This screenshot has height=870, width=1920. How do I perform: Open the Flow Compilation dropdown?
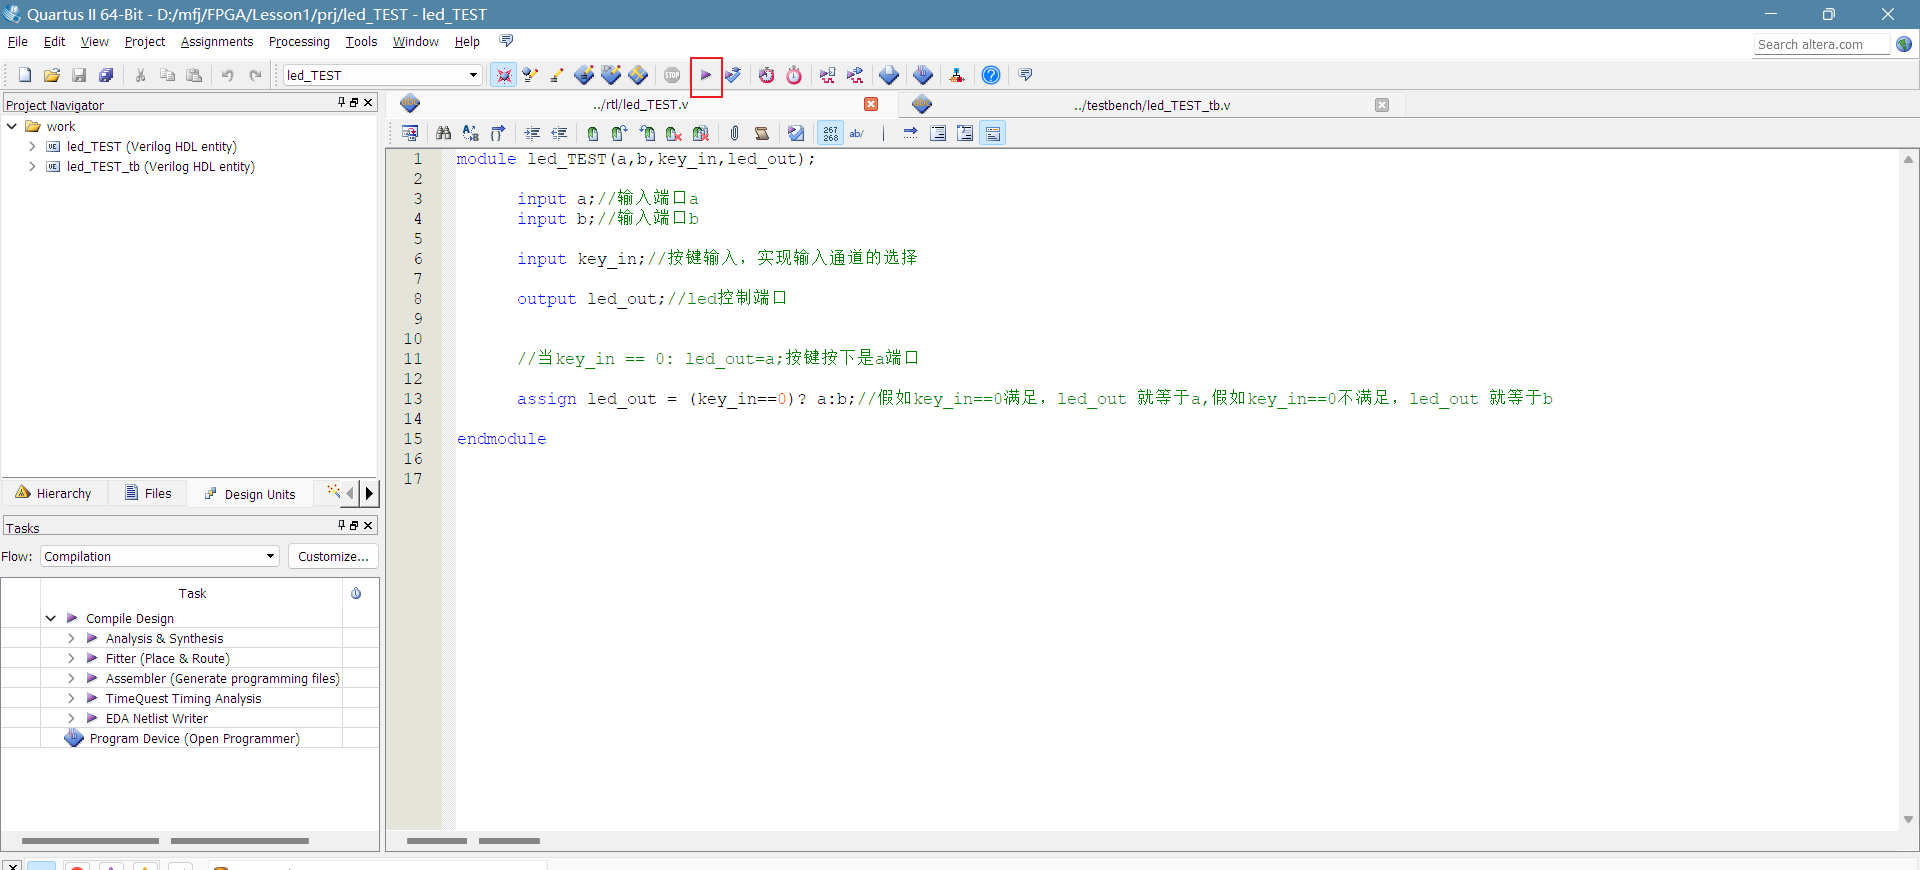tap(270, 556)
